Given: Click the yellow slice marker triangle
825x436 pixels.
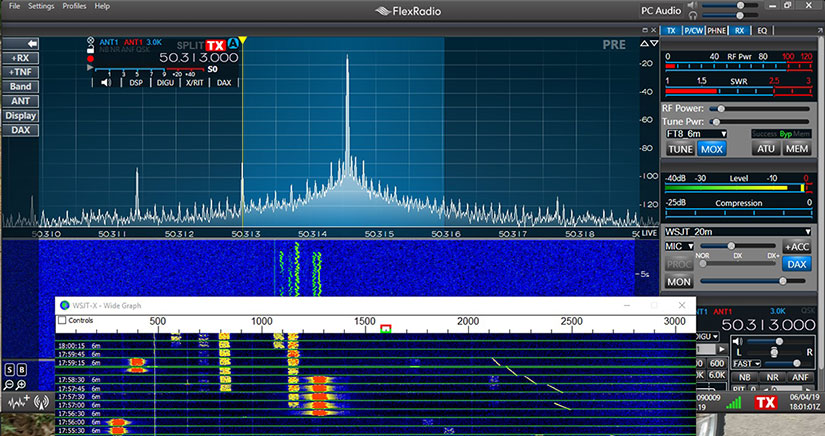Looking at the screenshot, I should (243, 40).
